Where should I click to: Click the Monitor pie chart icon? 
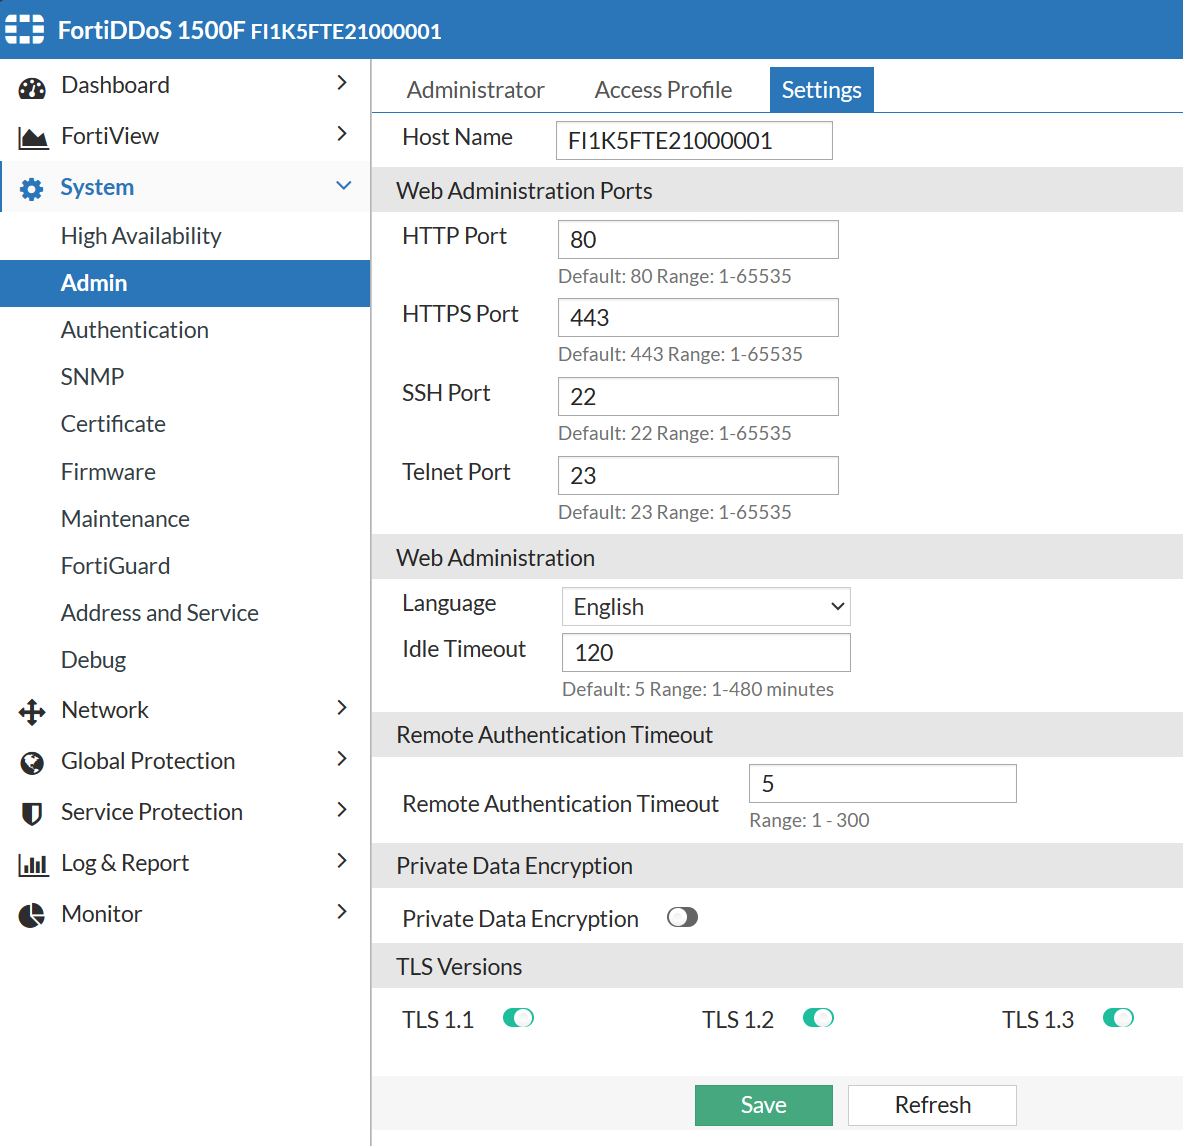[32, 915]
